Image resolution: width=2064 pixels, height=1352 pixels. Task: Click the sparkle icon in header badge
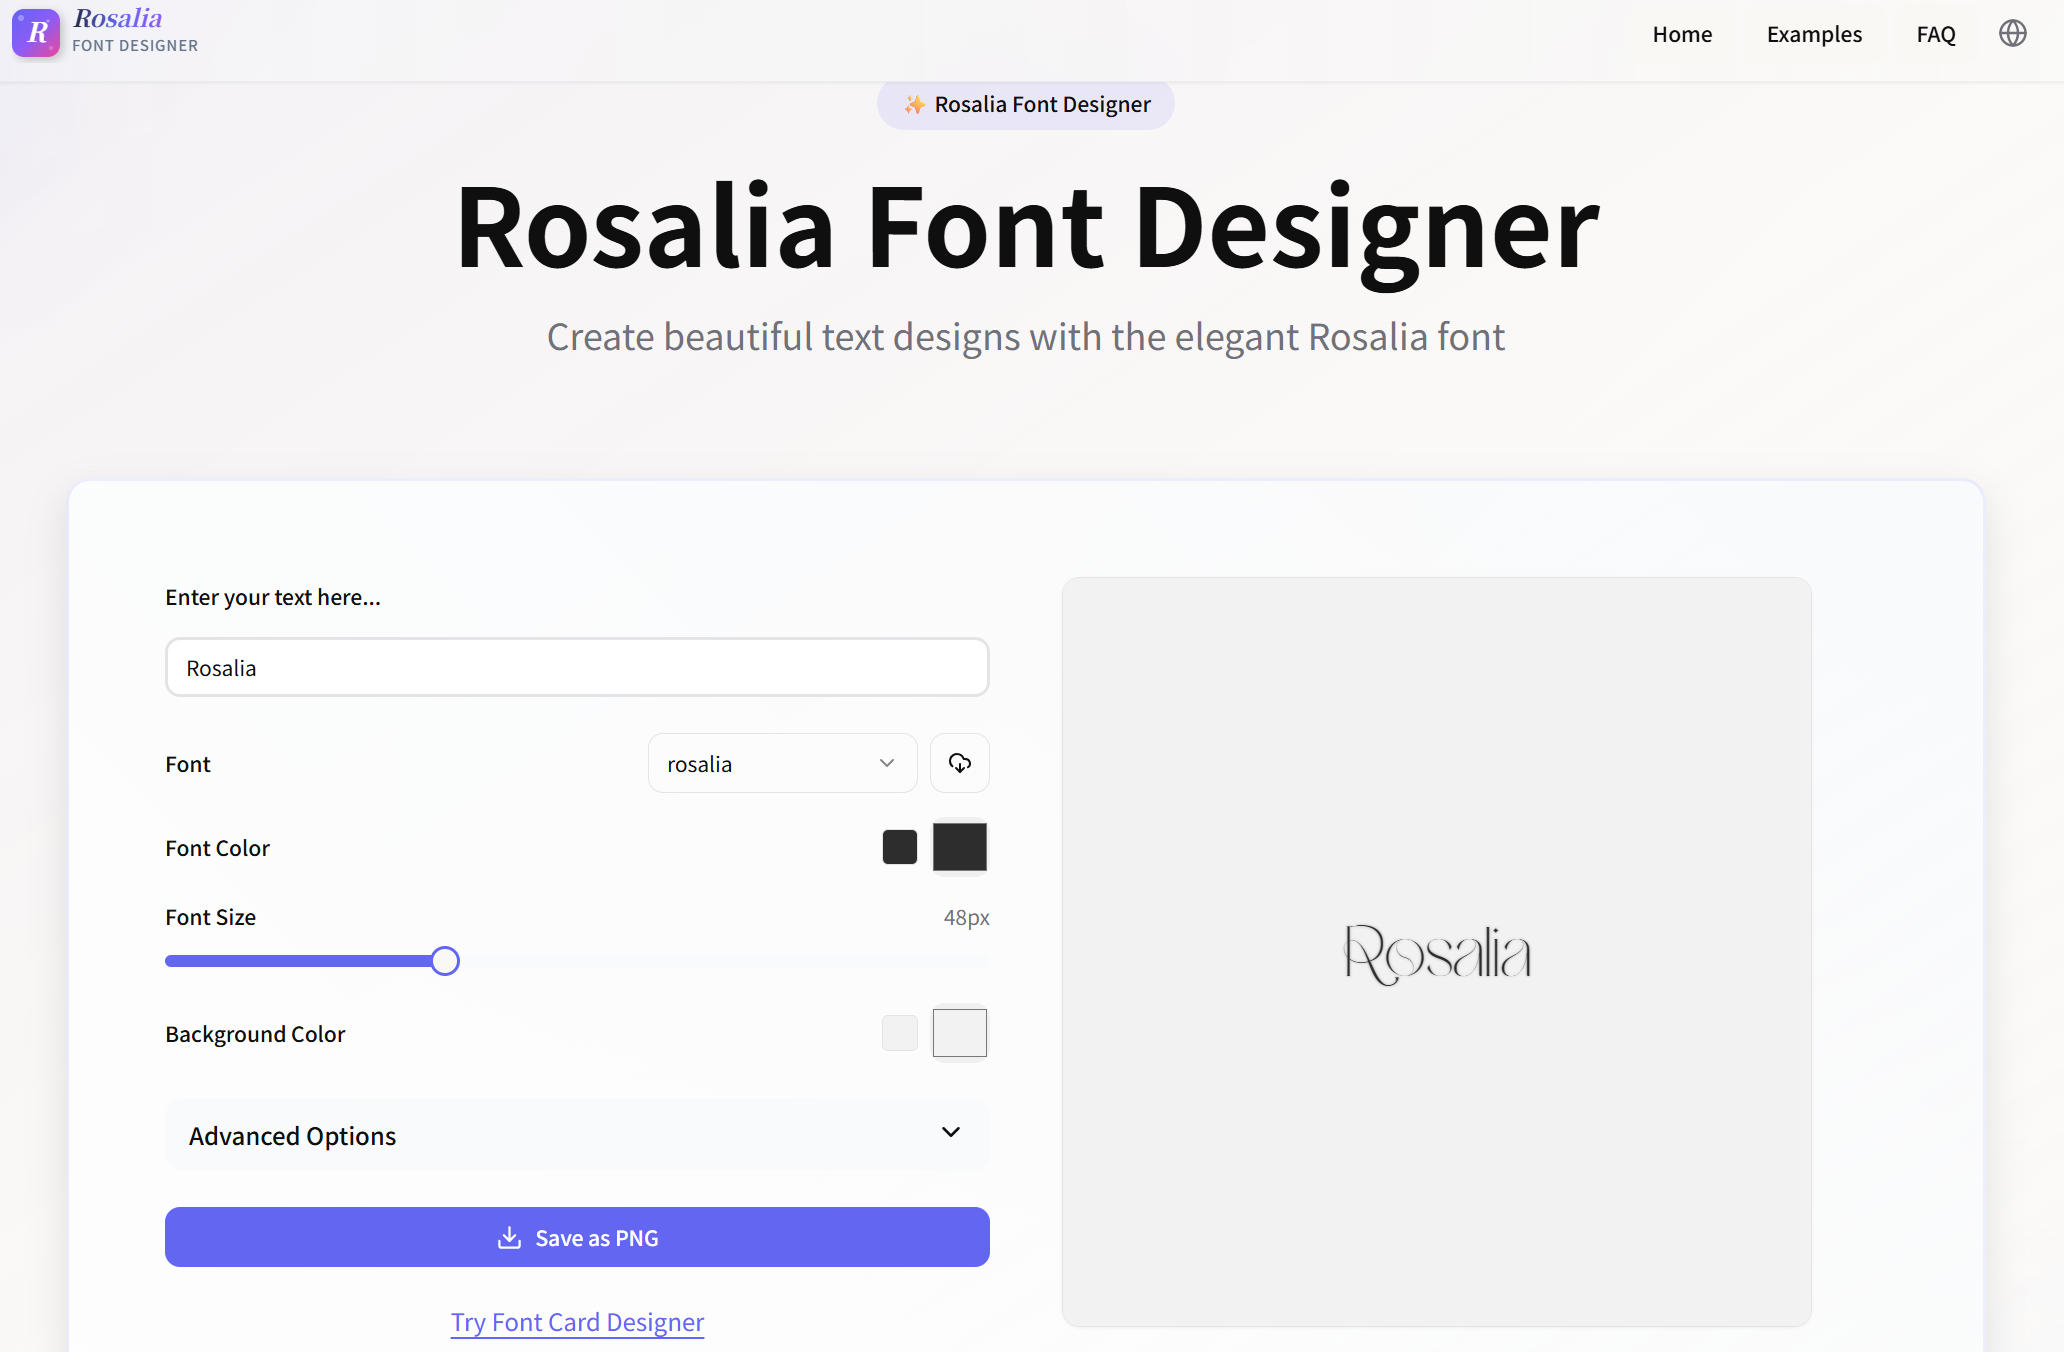[914, 104]
